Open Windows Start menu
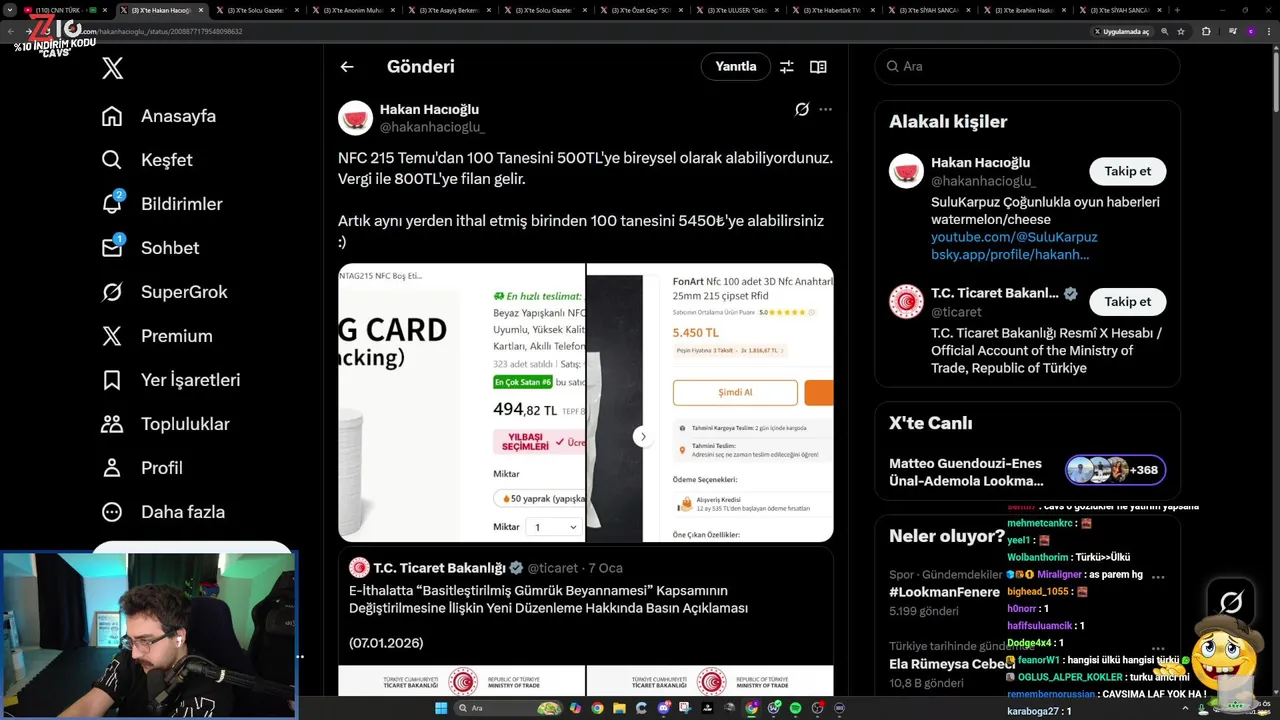Viewport: 1280px width, 720px height. pyautogui.click(x=441, y=708)
